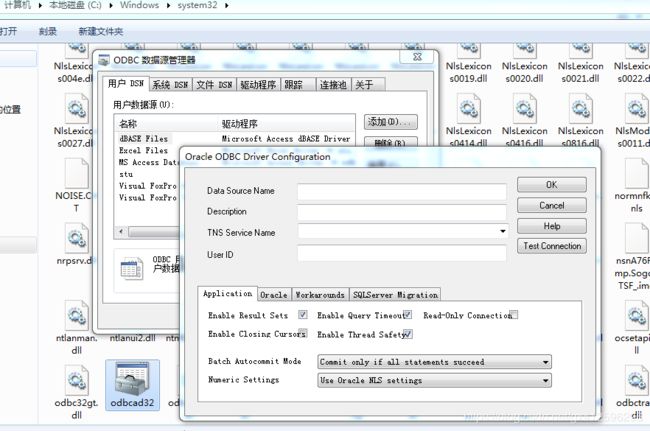Open the 连接池 tab
This screenshot has width=650, height=431.
coord(333,85)
